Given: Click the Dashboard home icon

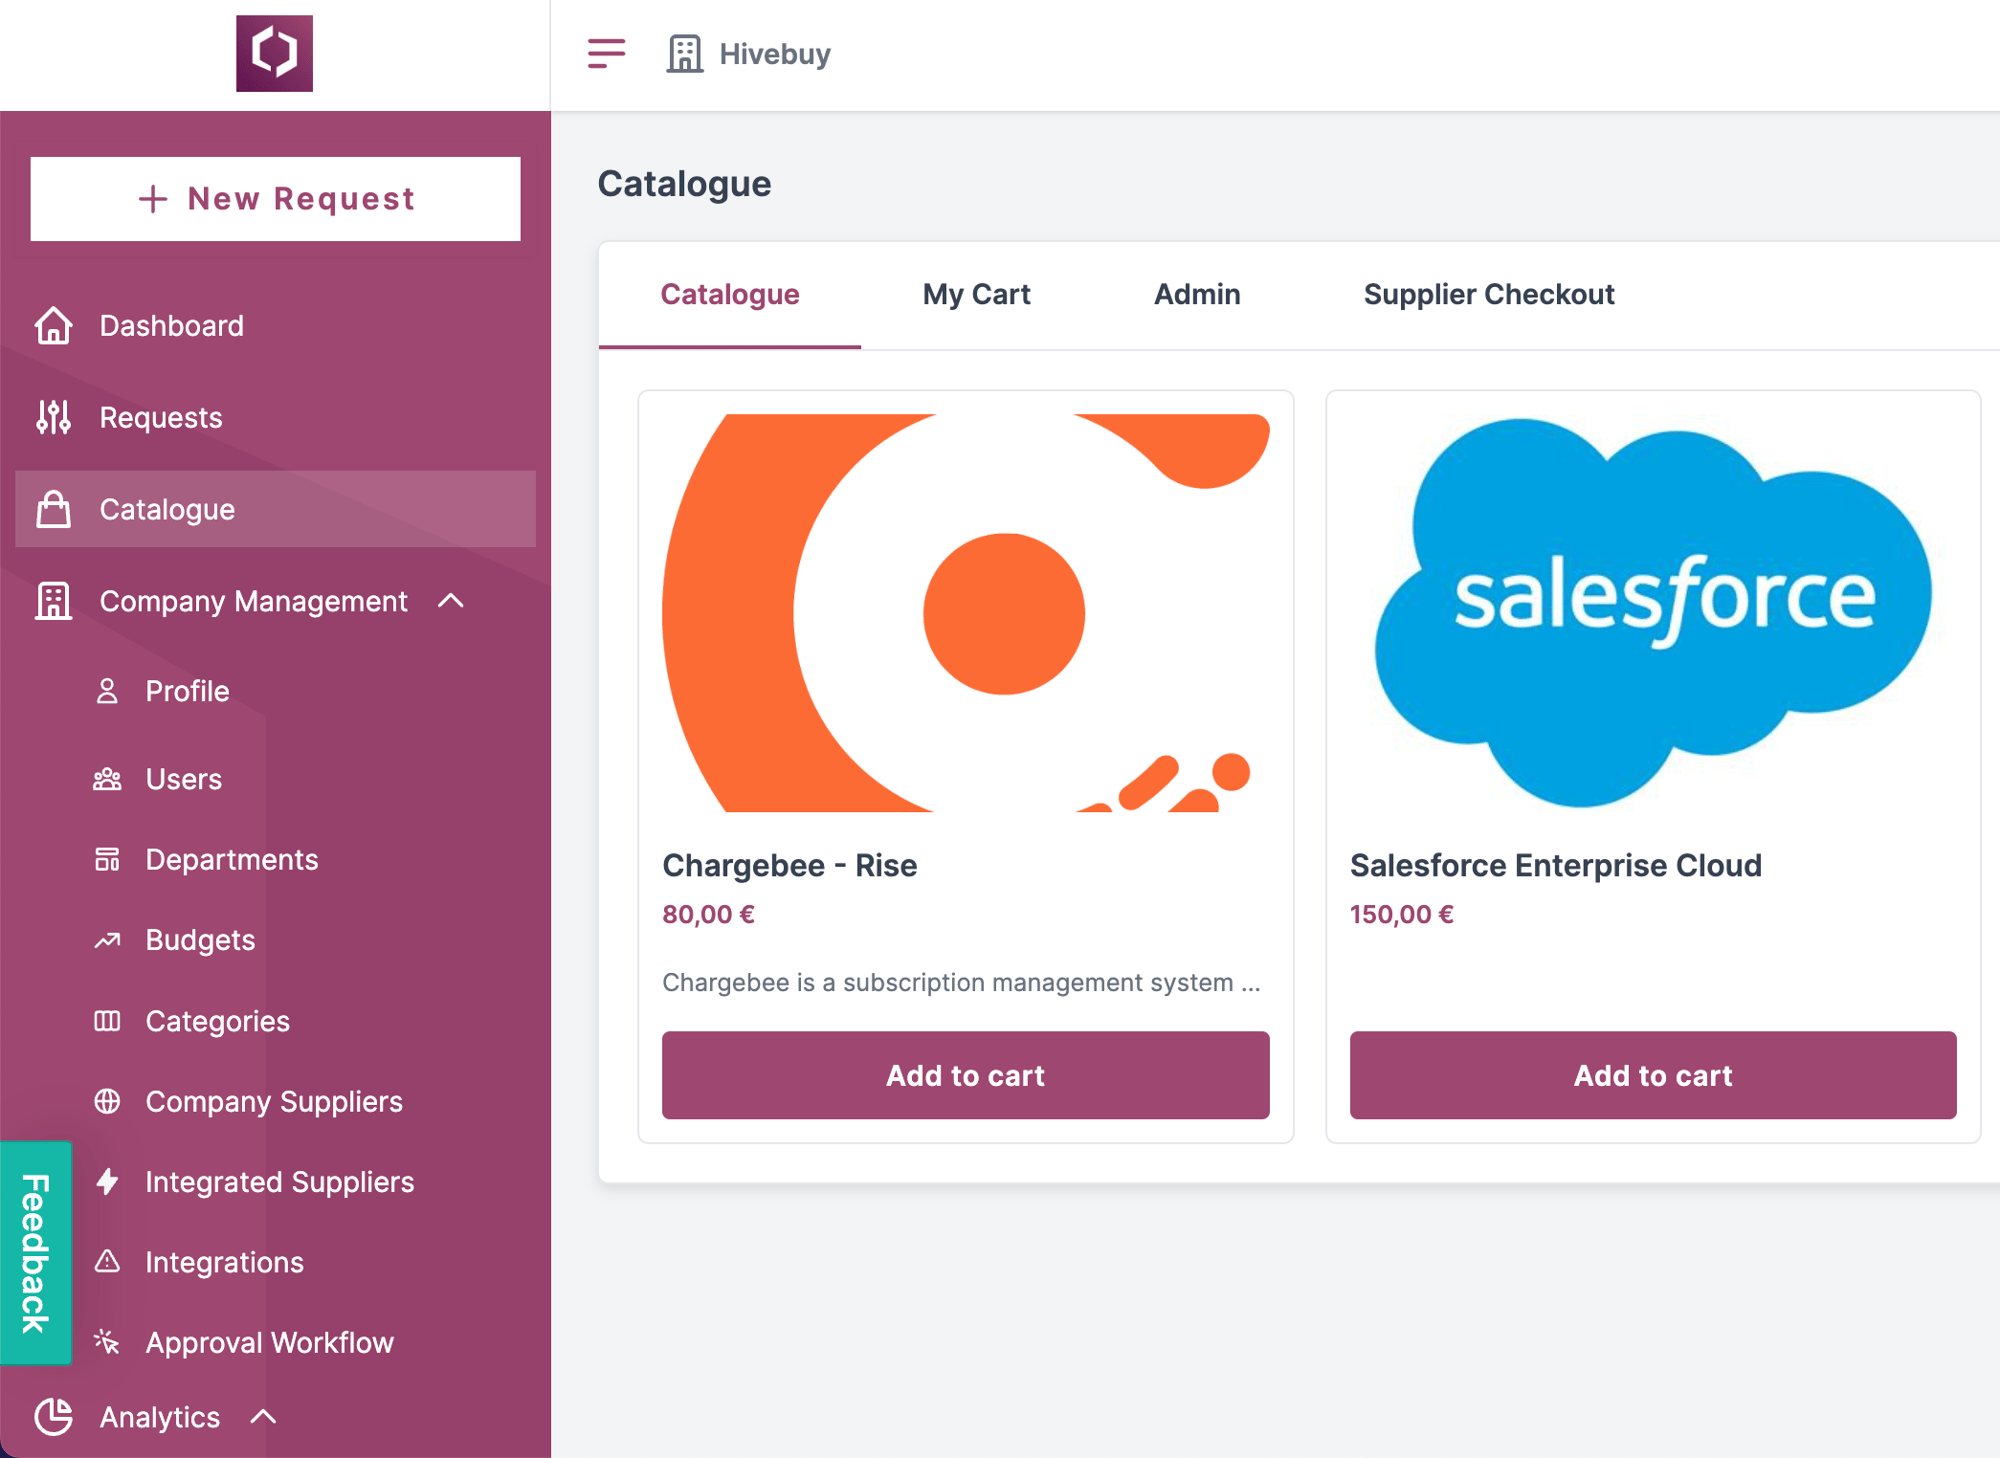Looking at the screenshot, I should pos(53,326).
